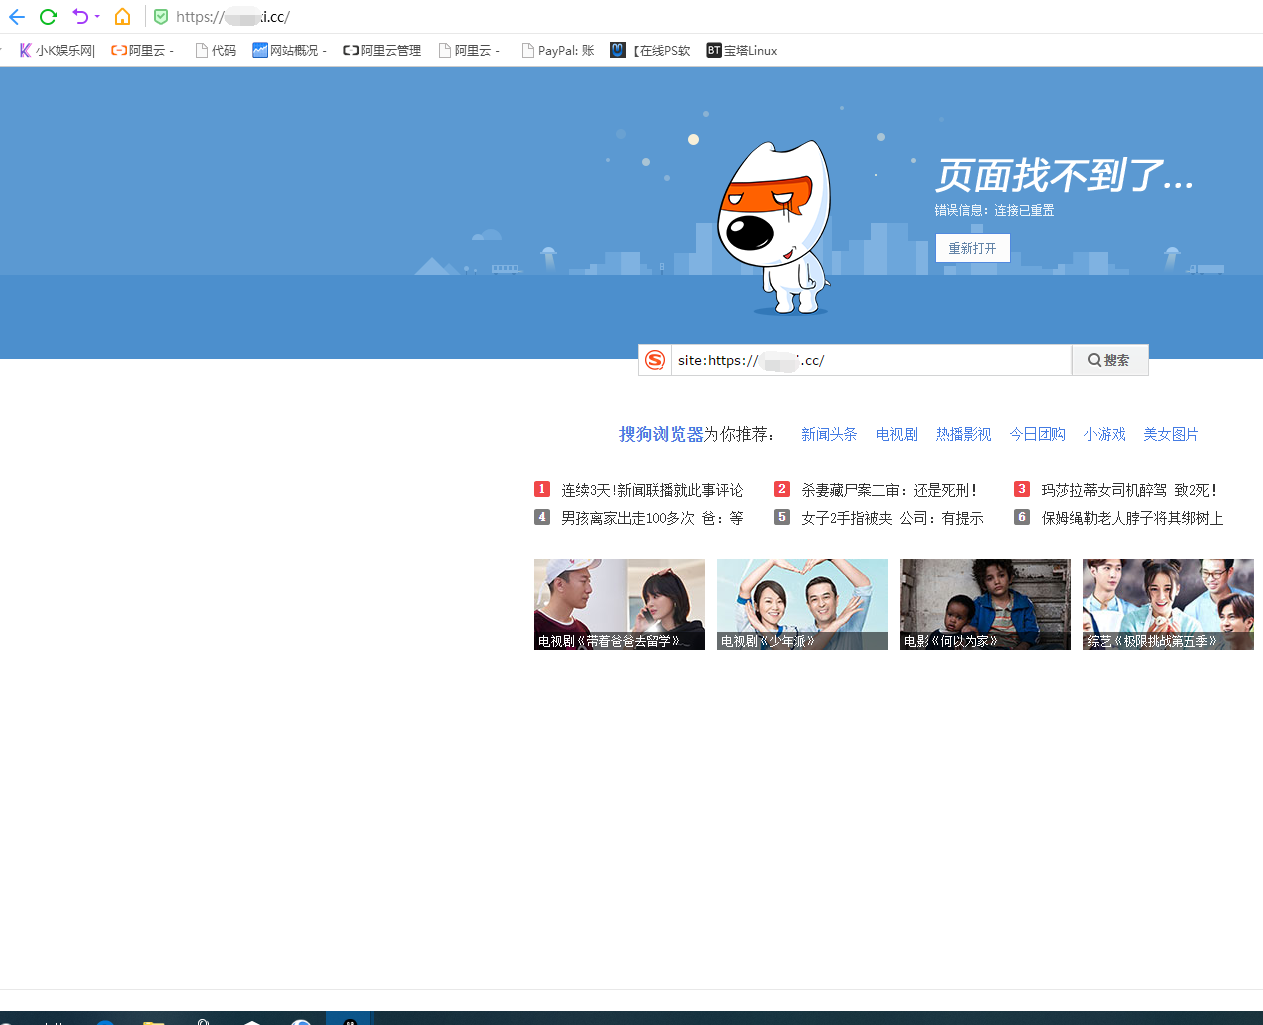Open the 电影《何以为家》 thumbnail

(x=985, y=604)
